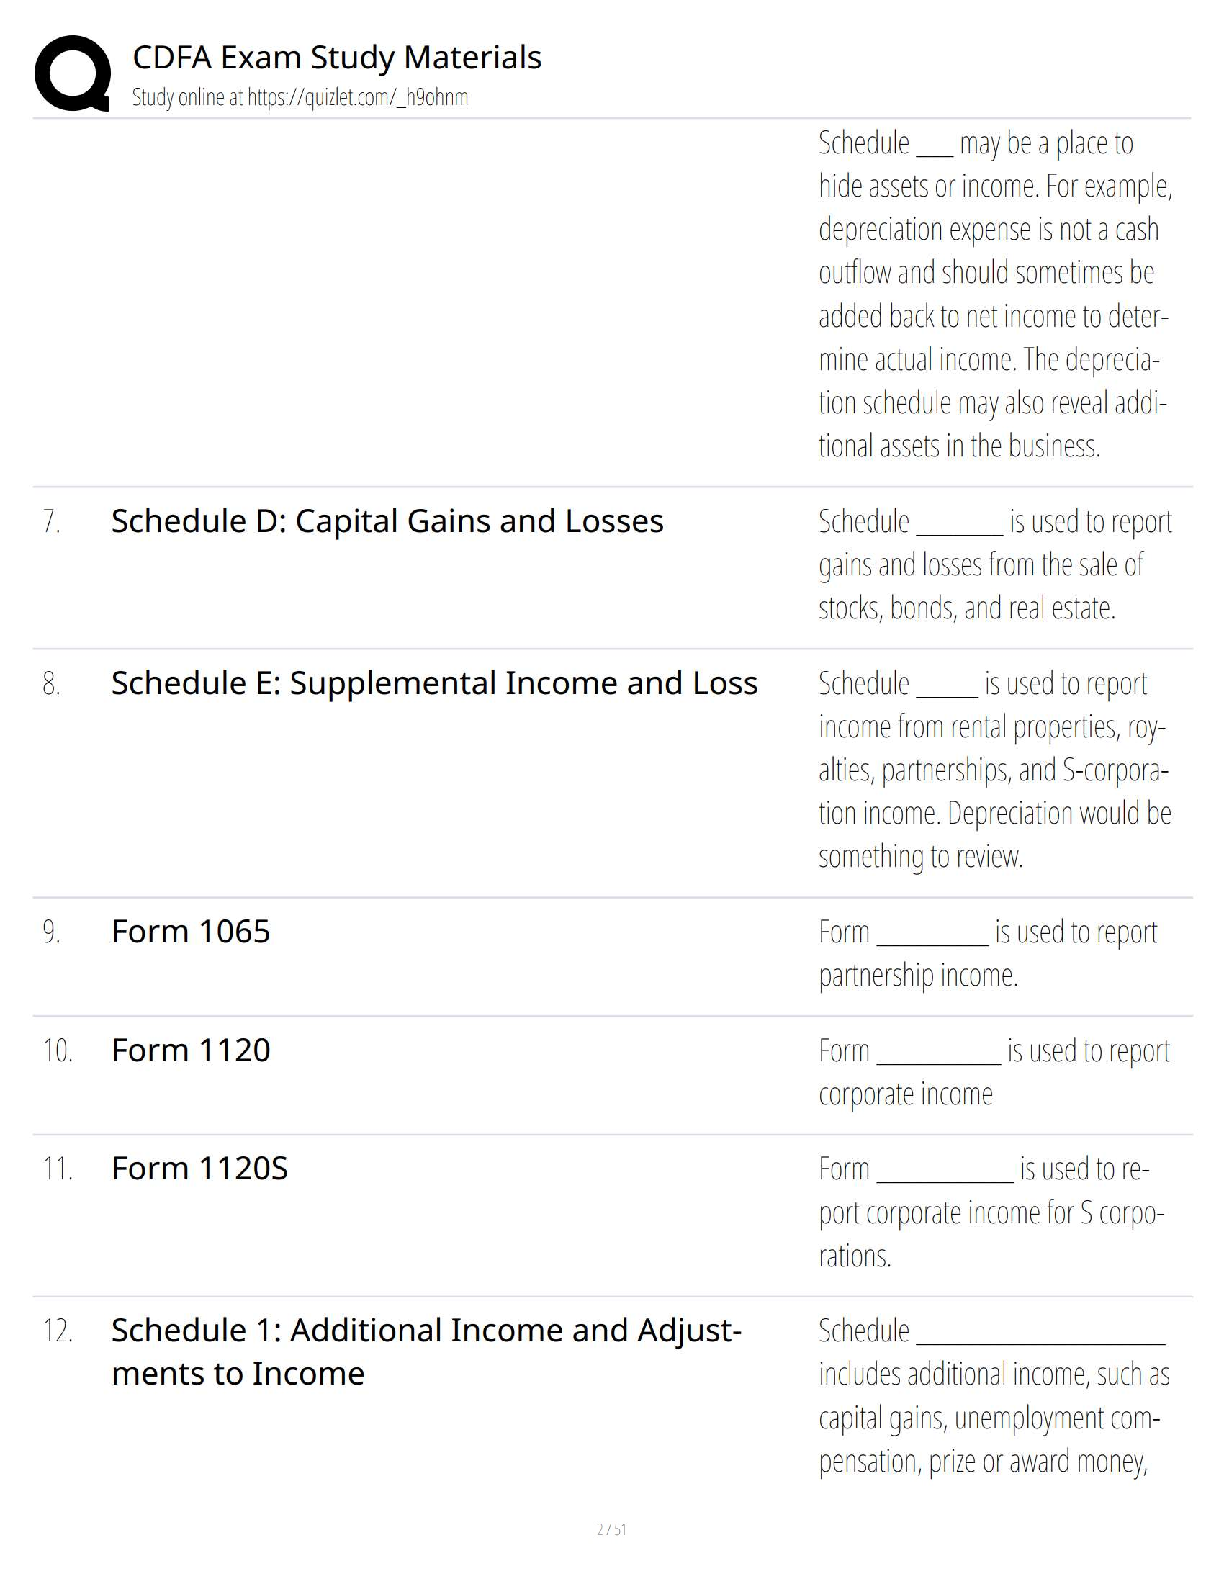Click the number 10 item marker
The image size is (1224, 1584).
click(x=57, y=1050)
